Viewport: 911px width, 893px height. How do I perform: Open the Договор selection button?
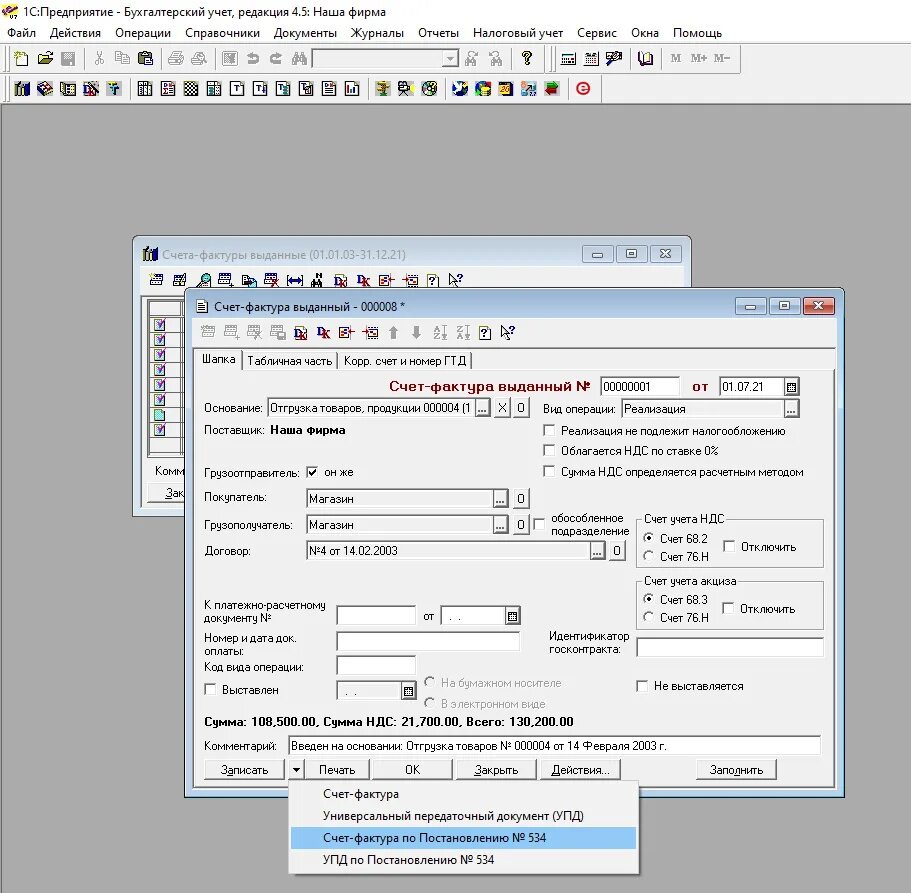coord(597,551)
